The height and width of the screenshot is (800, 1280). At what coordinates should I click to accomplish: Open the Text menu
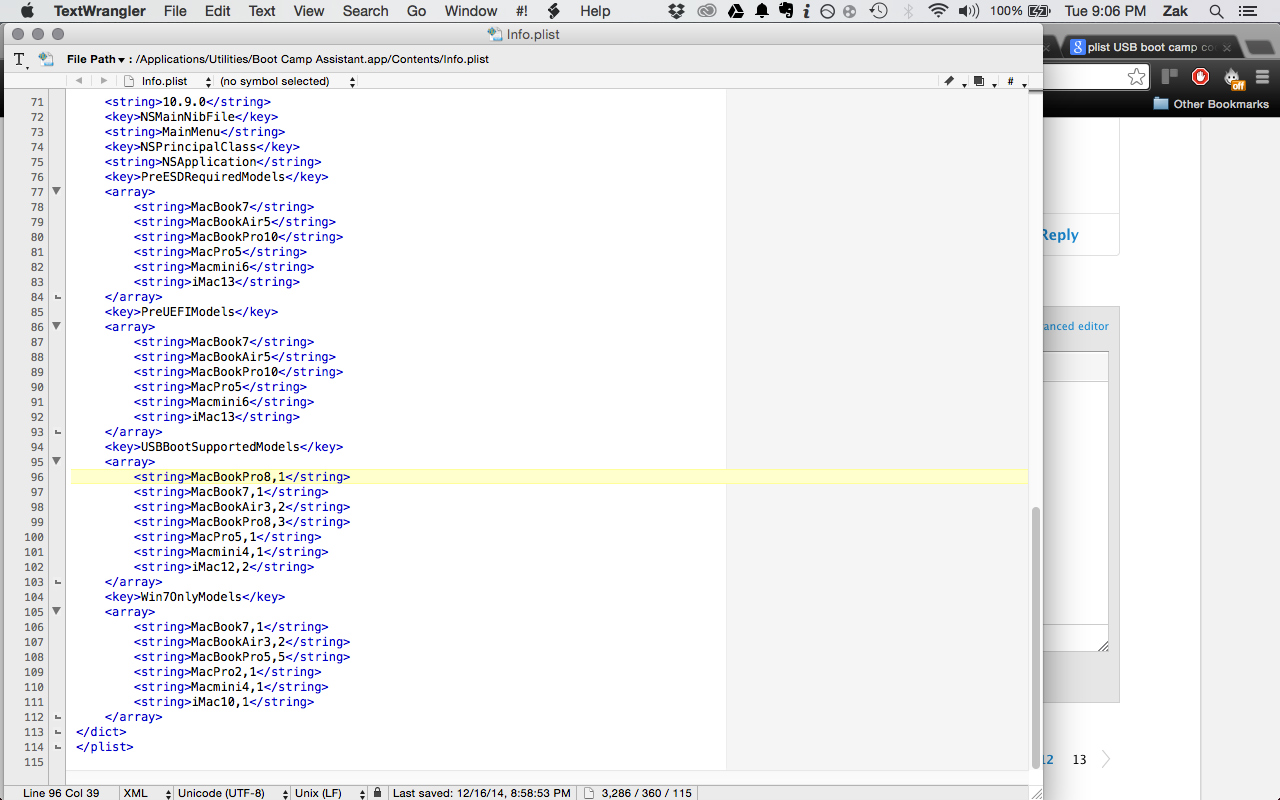pyautogui.click(x=262, y=11)
